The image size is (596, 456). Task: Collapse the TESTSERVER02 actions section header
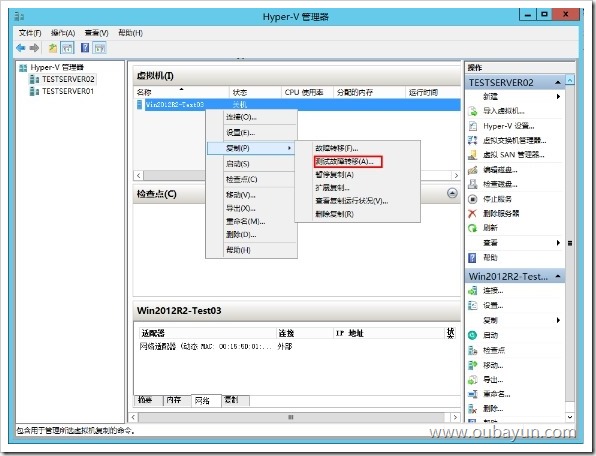558,82
